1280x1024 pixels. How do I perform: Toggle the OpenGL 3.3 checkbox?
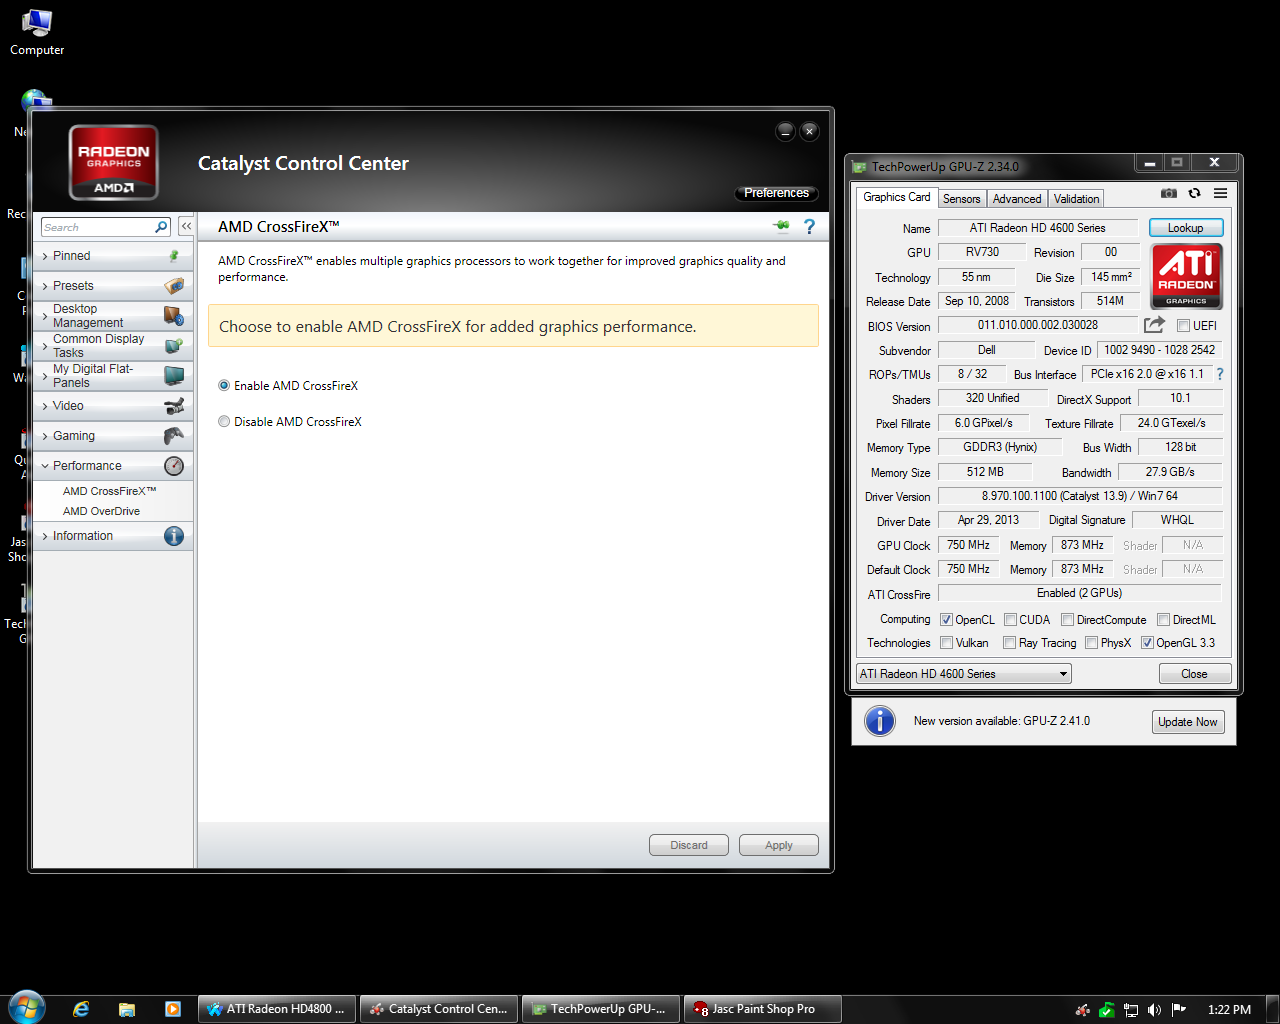pos(1148,643)
